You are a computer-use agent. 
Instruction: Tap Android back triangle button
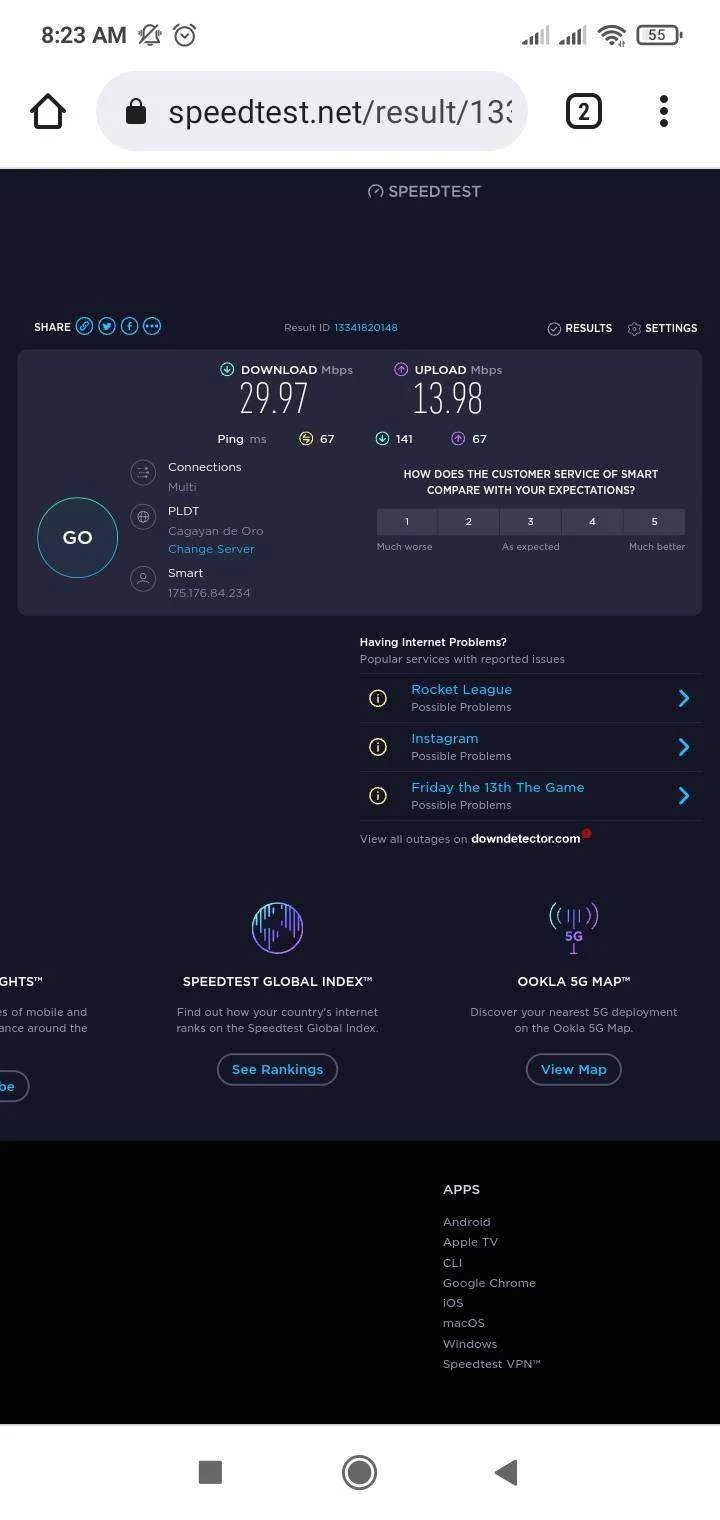(x=506, y=1472)
